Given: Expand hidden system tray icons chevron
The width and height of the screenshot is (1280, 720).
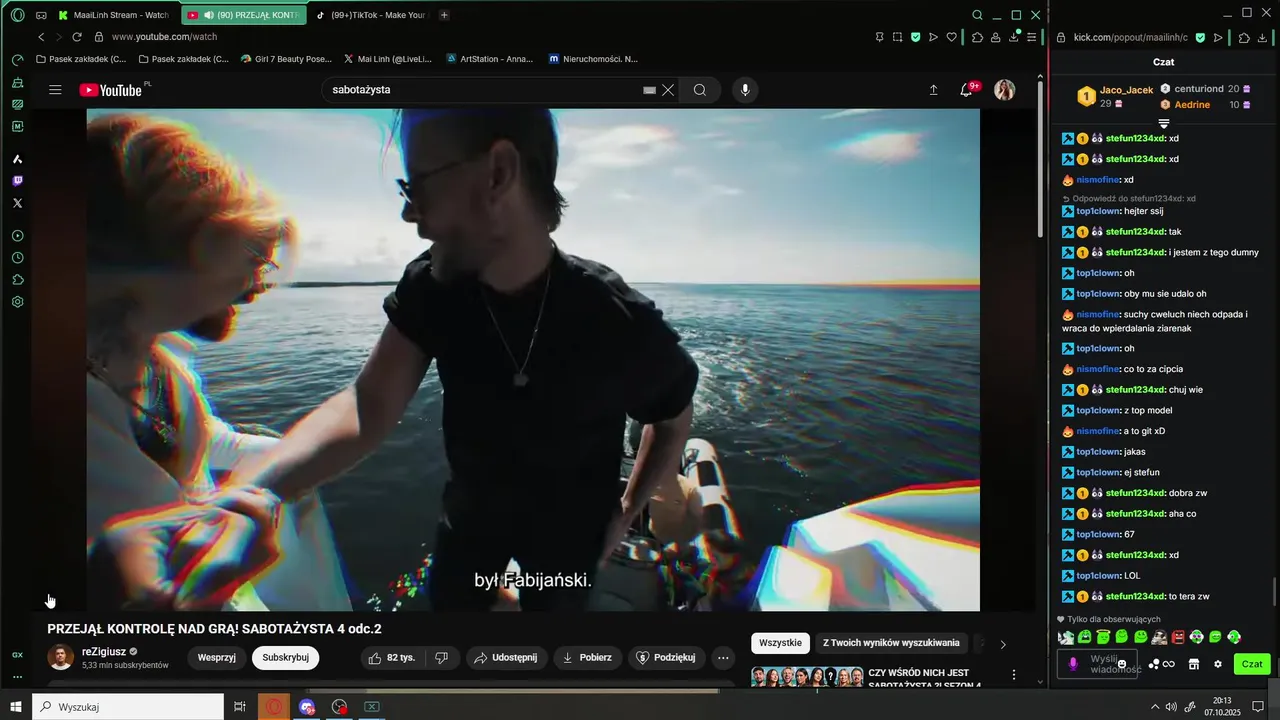Looking at the screenshot, I should [x=1156, y=707].
